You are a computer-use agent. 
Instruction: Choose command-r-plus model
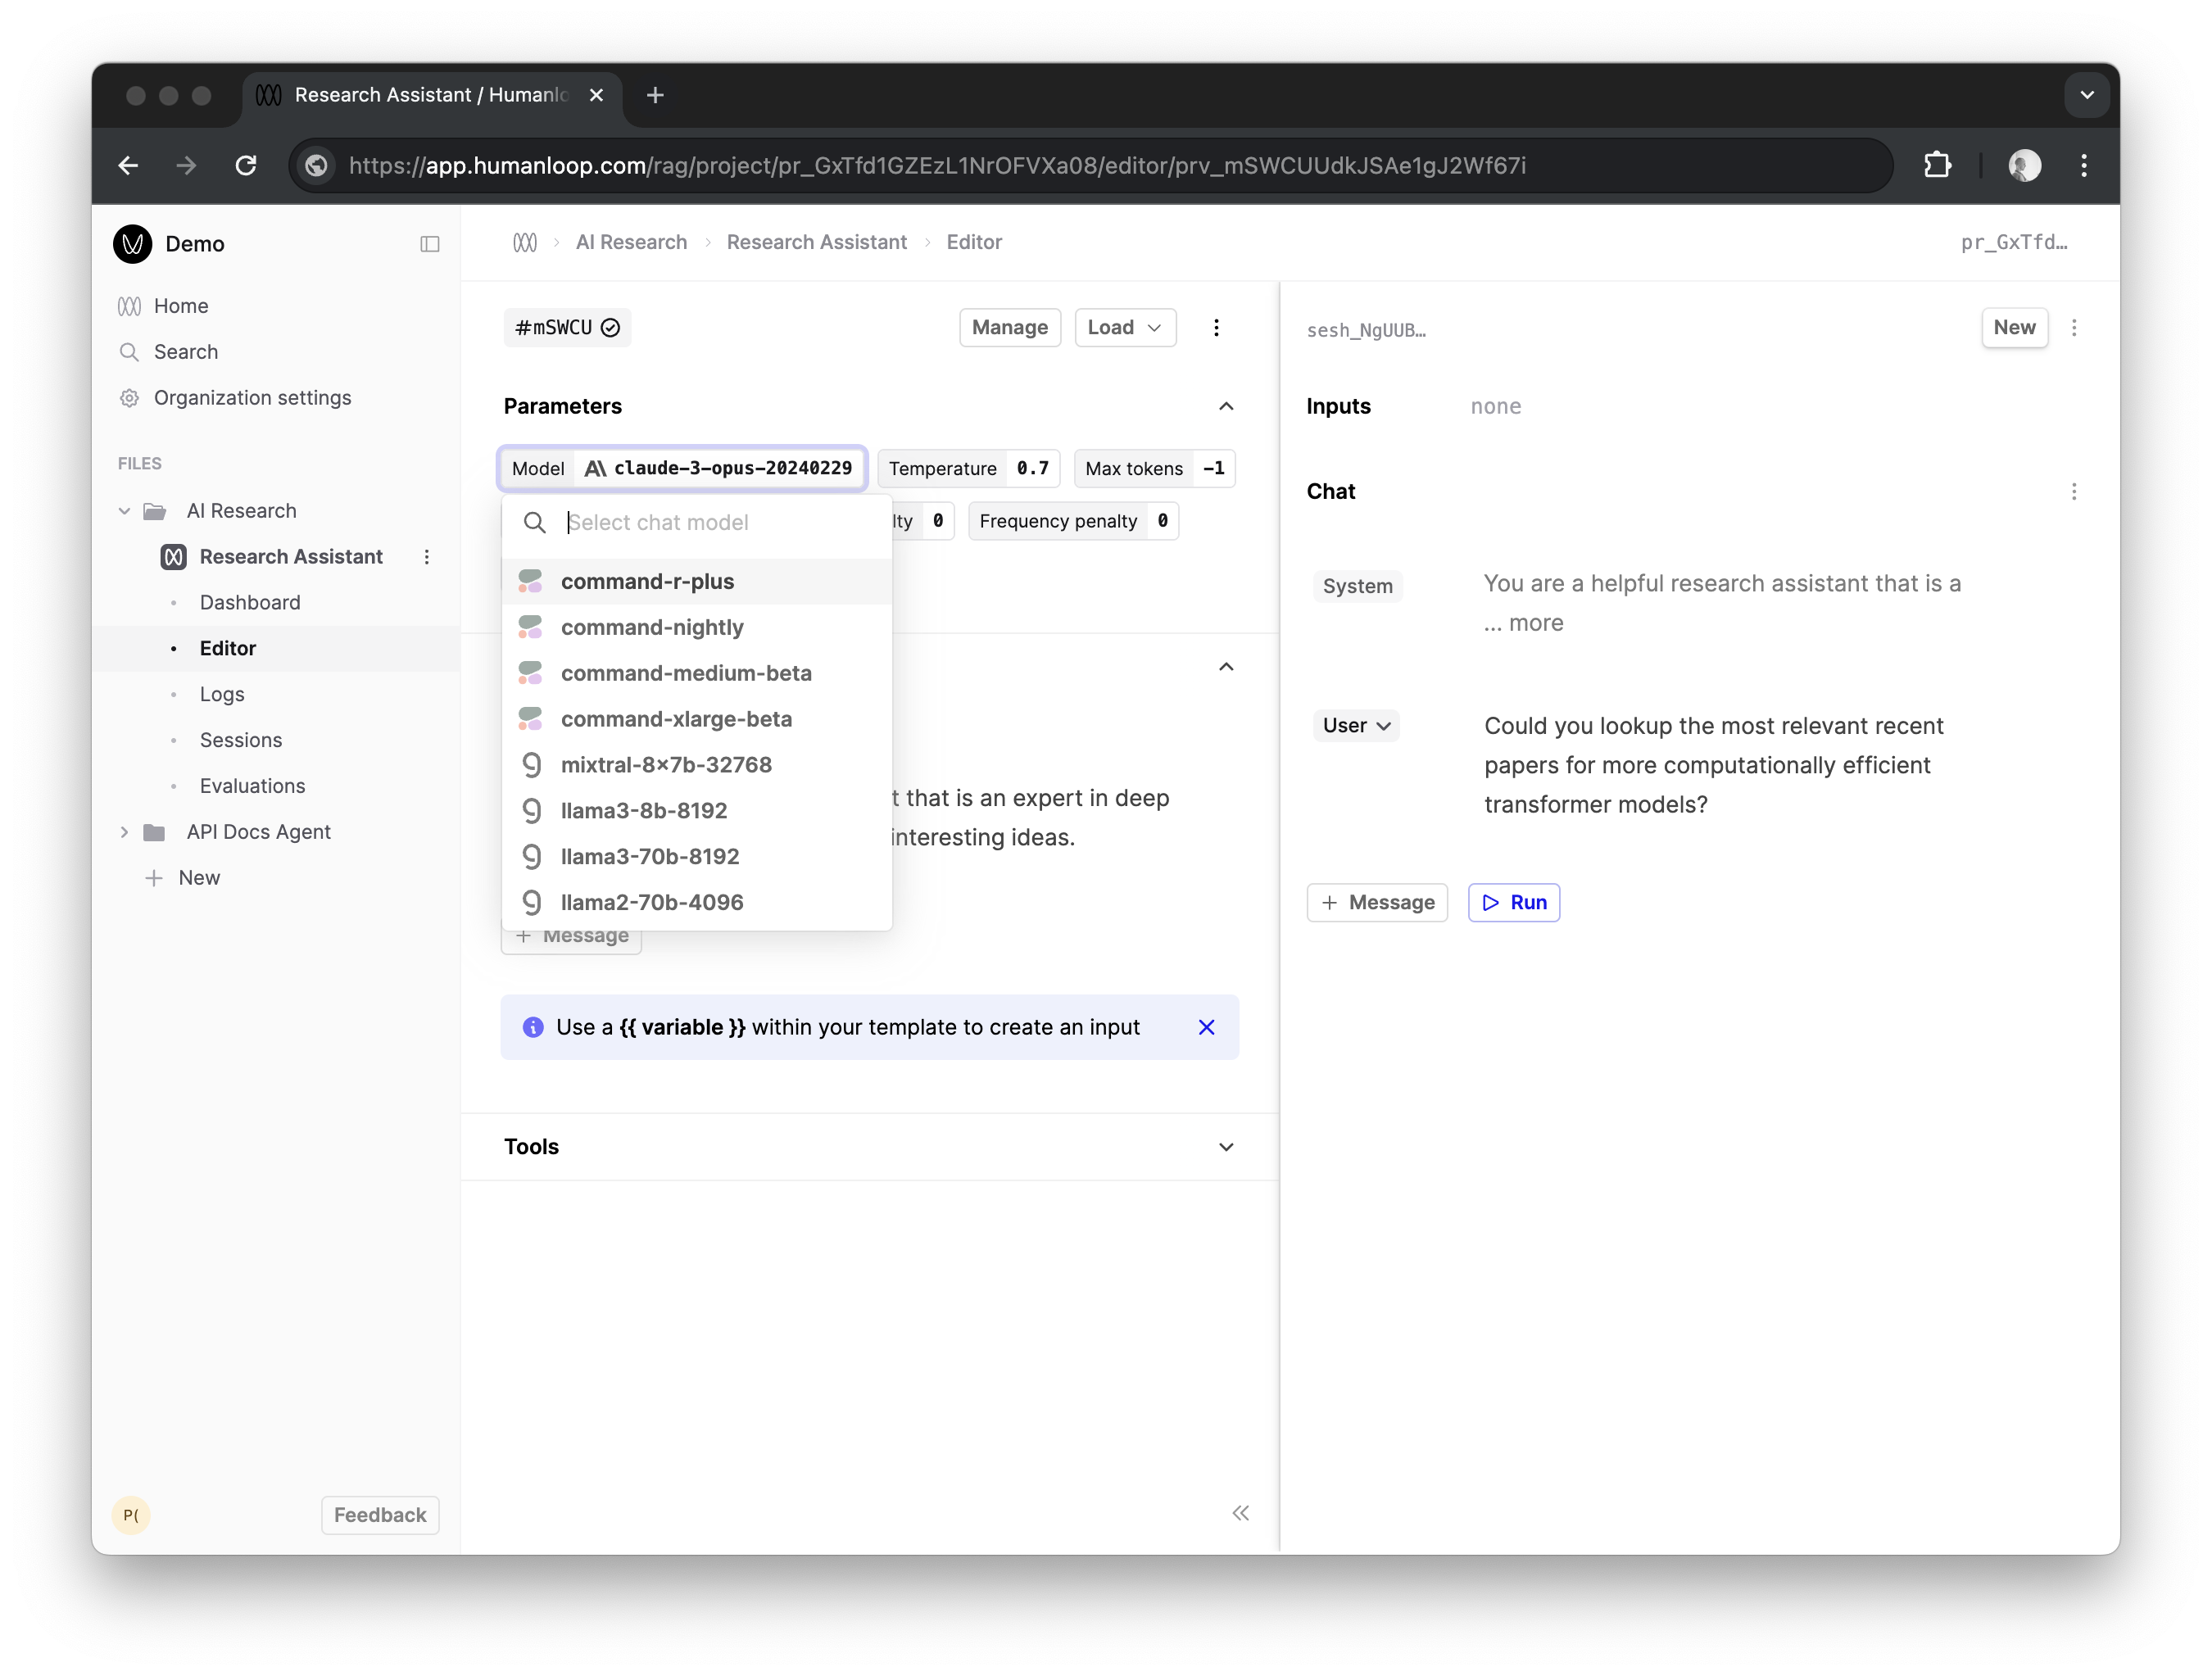click(x=697, y=582)
